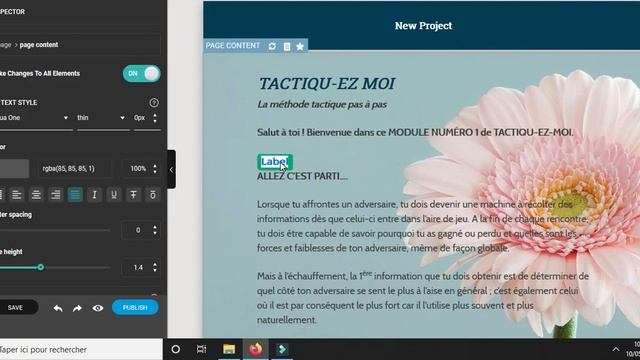
Task: Toggle underline text style
Action: pos(114,195)
